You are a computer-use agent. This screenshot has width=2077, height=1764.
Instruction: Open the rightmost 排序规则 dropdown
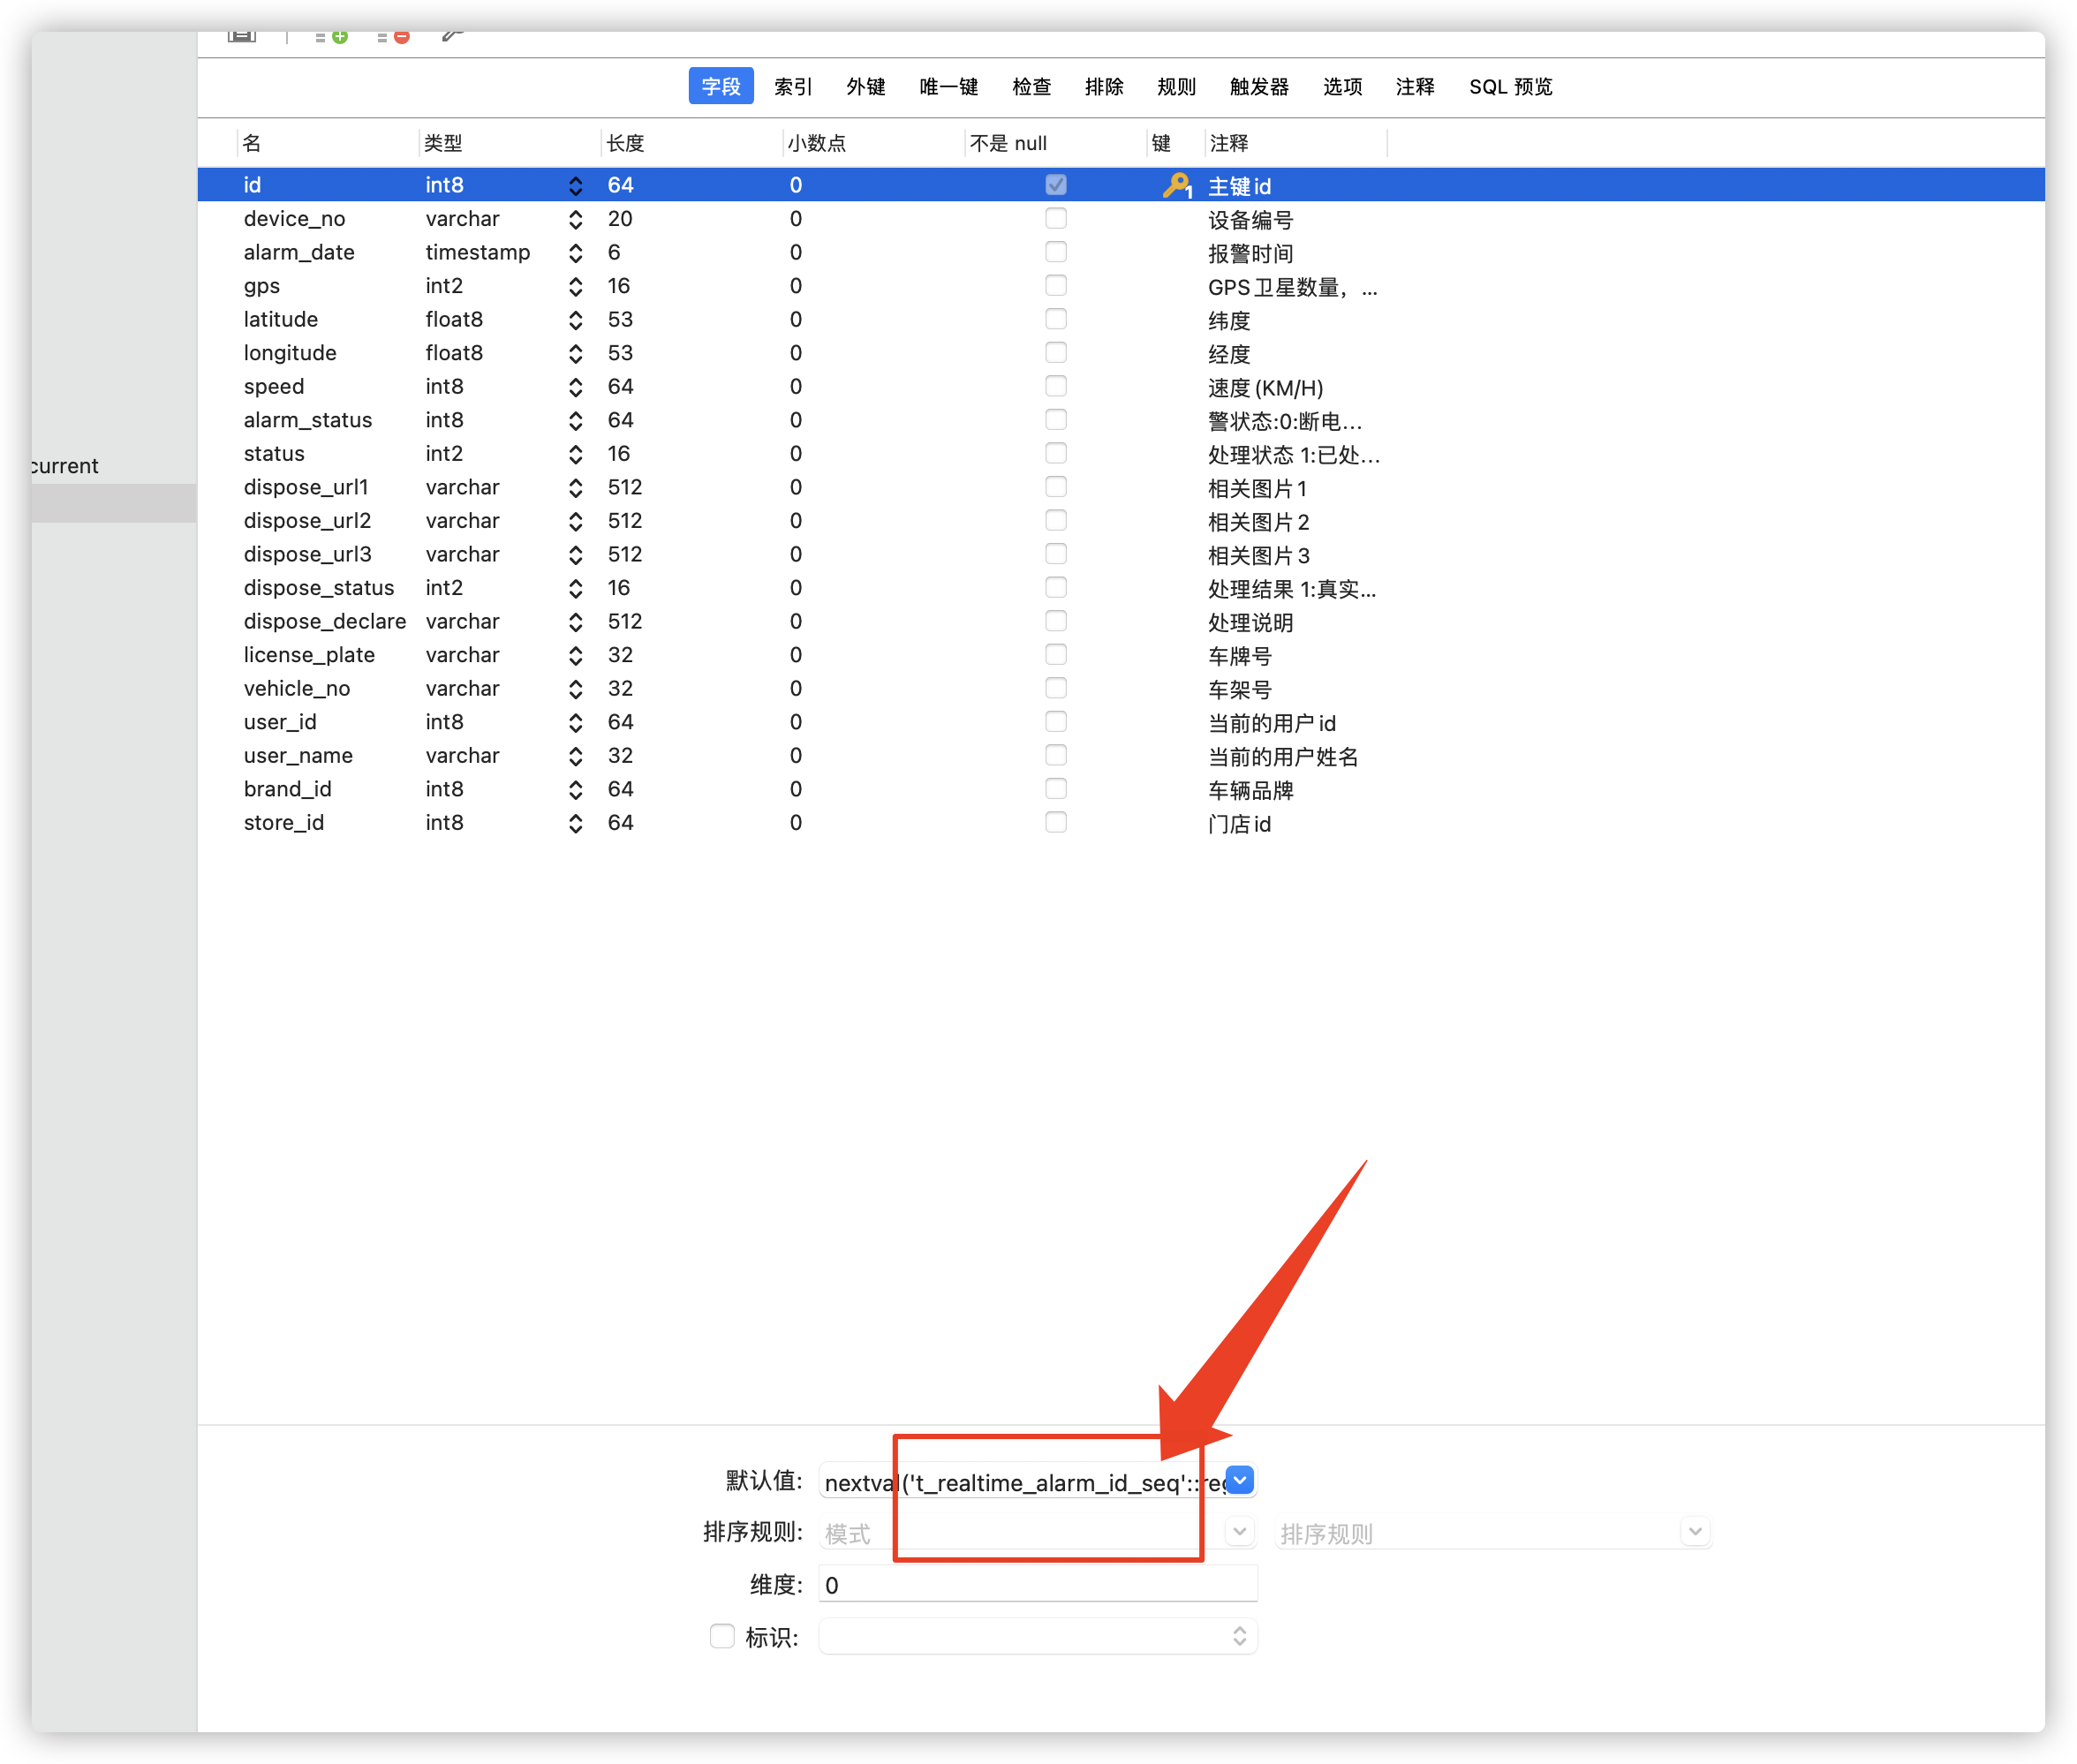pyautogui.click(x=1695, y=1531)
